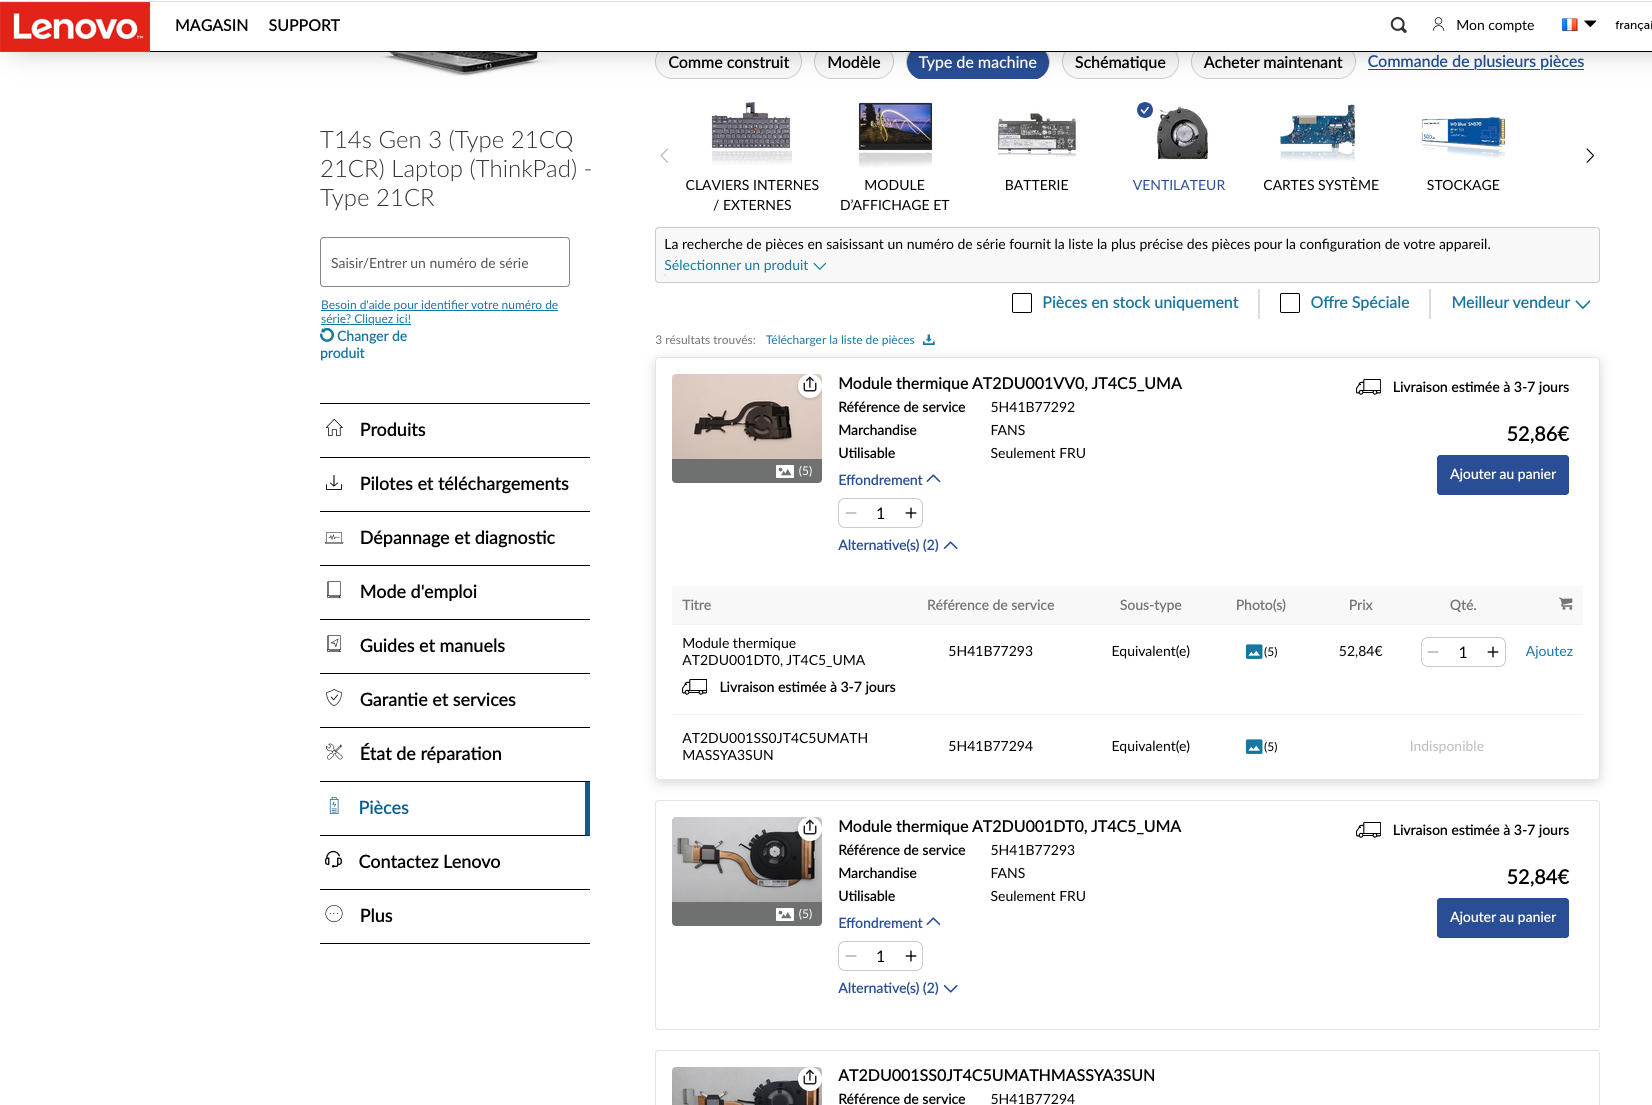The width and height of the screenshot is (1652, 1105).
Task: Click the Guides et manuels icon
Action: (x=334, y=644)
